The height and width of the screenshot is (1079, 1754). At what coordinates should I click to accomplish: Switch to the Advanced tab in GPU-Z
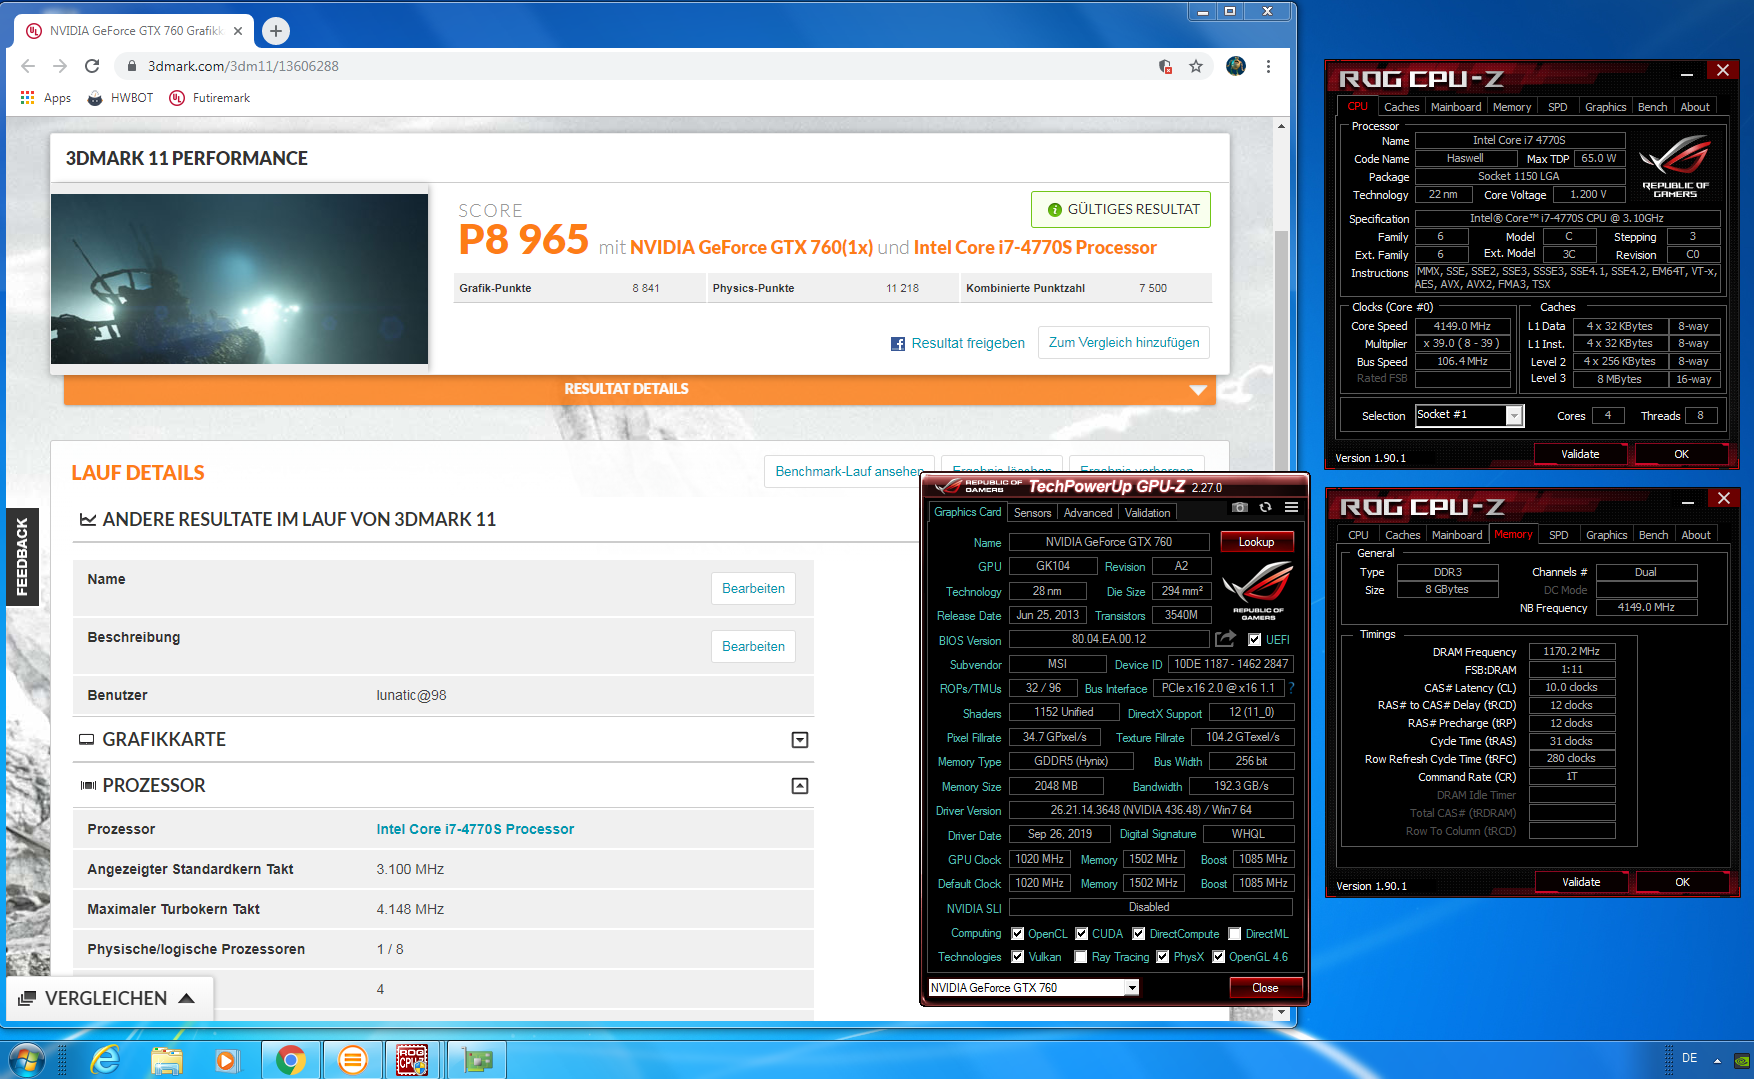point(1088,513)
